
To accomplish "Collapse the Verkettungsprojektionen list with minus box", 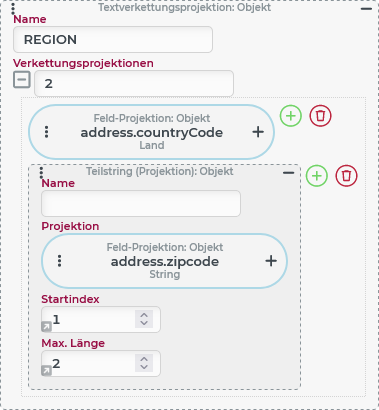I will [22, 80].
